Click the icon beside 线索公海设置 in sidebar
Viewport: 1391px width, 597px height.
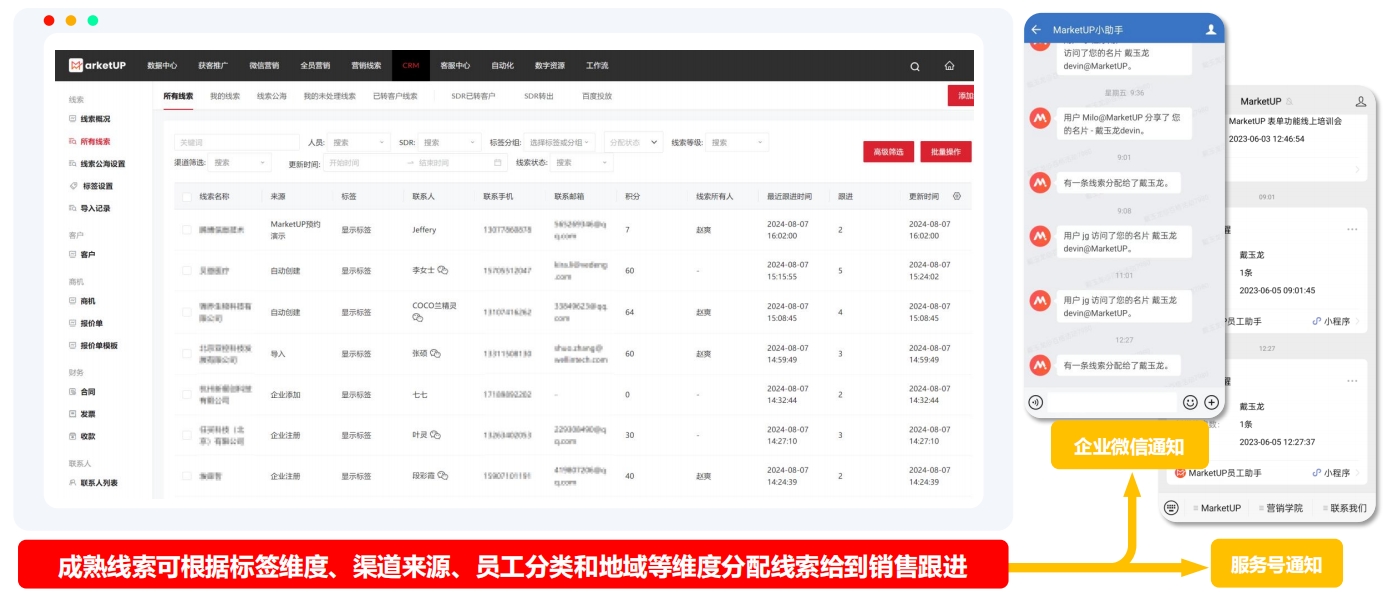click(72, 164)
